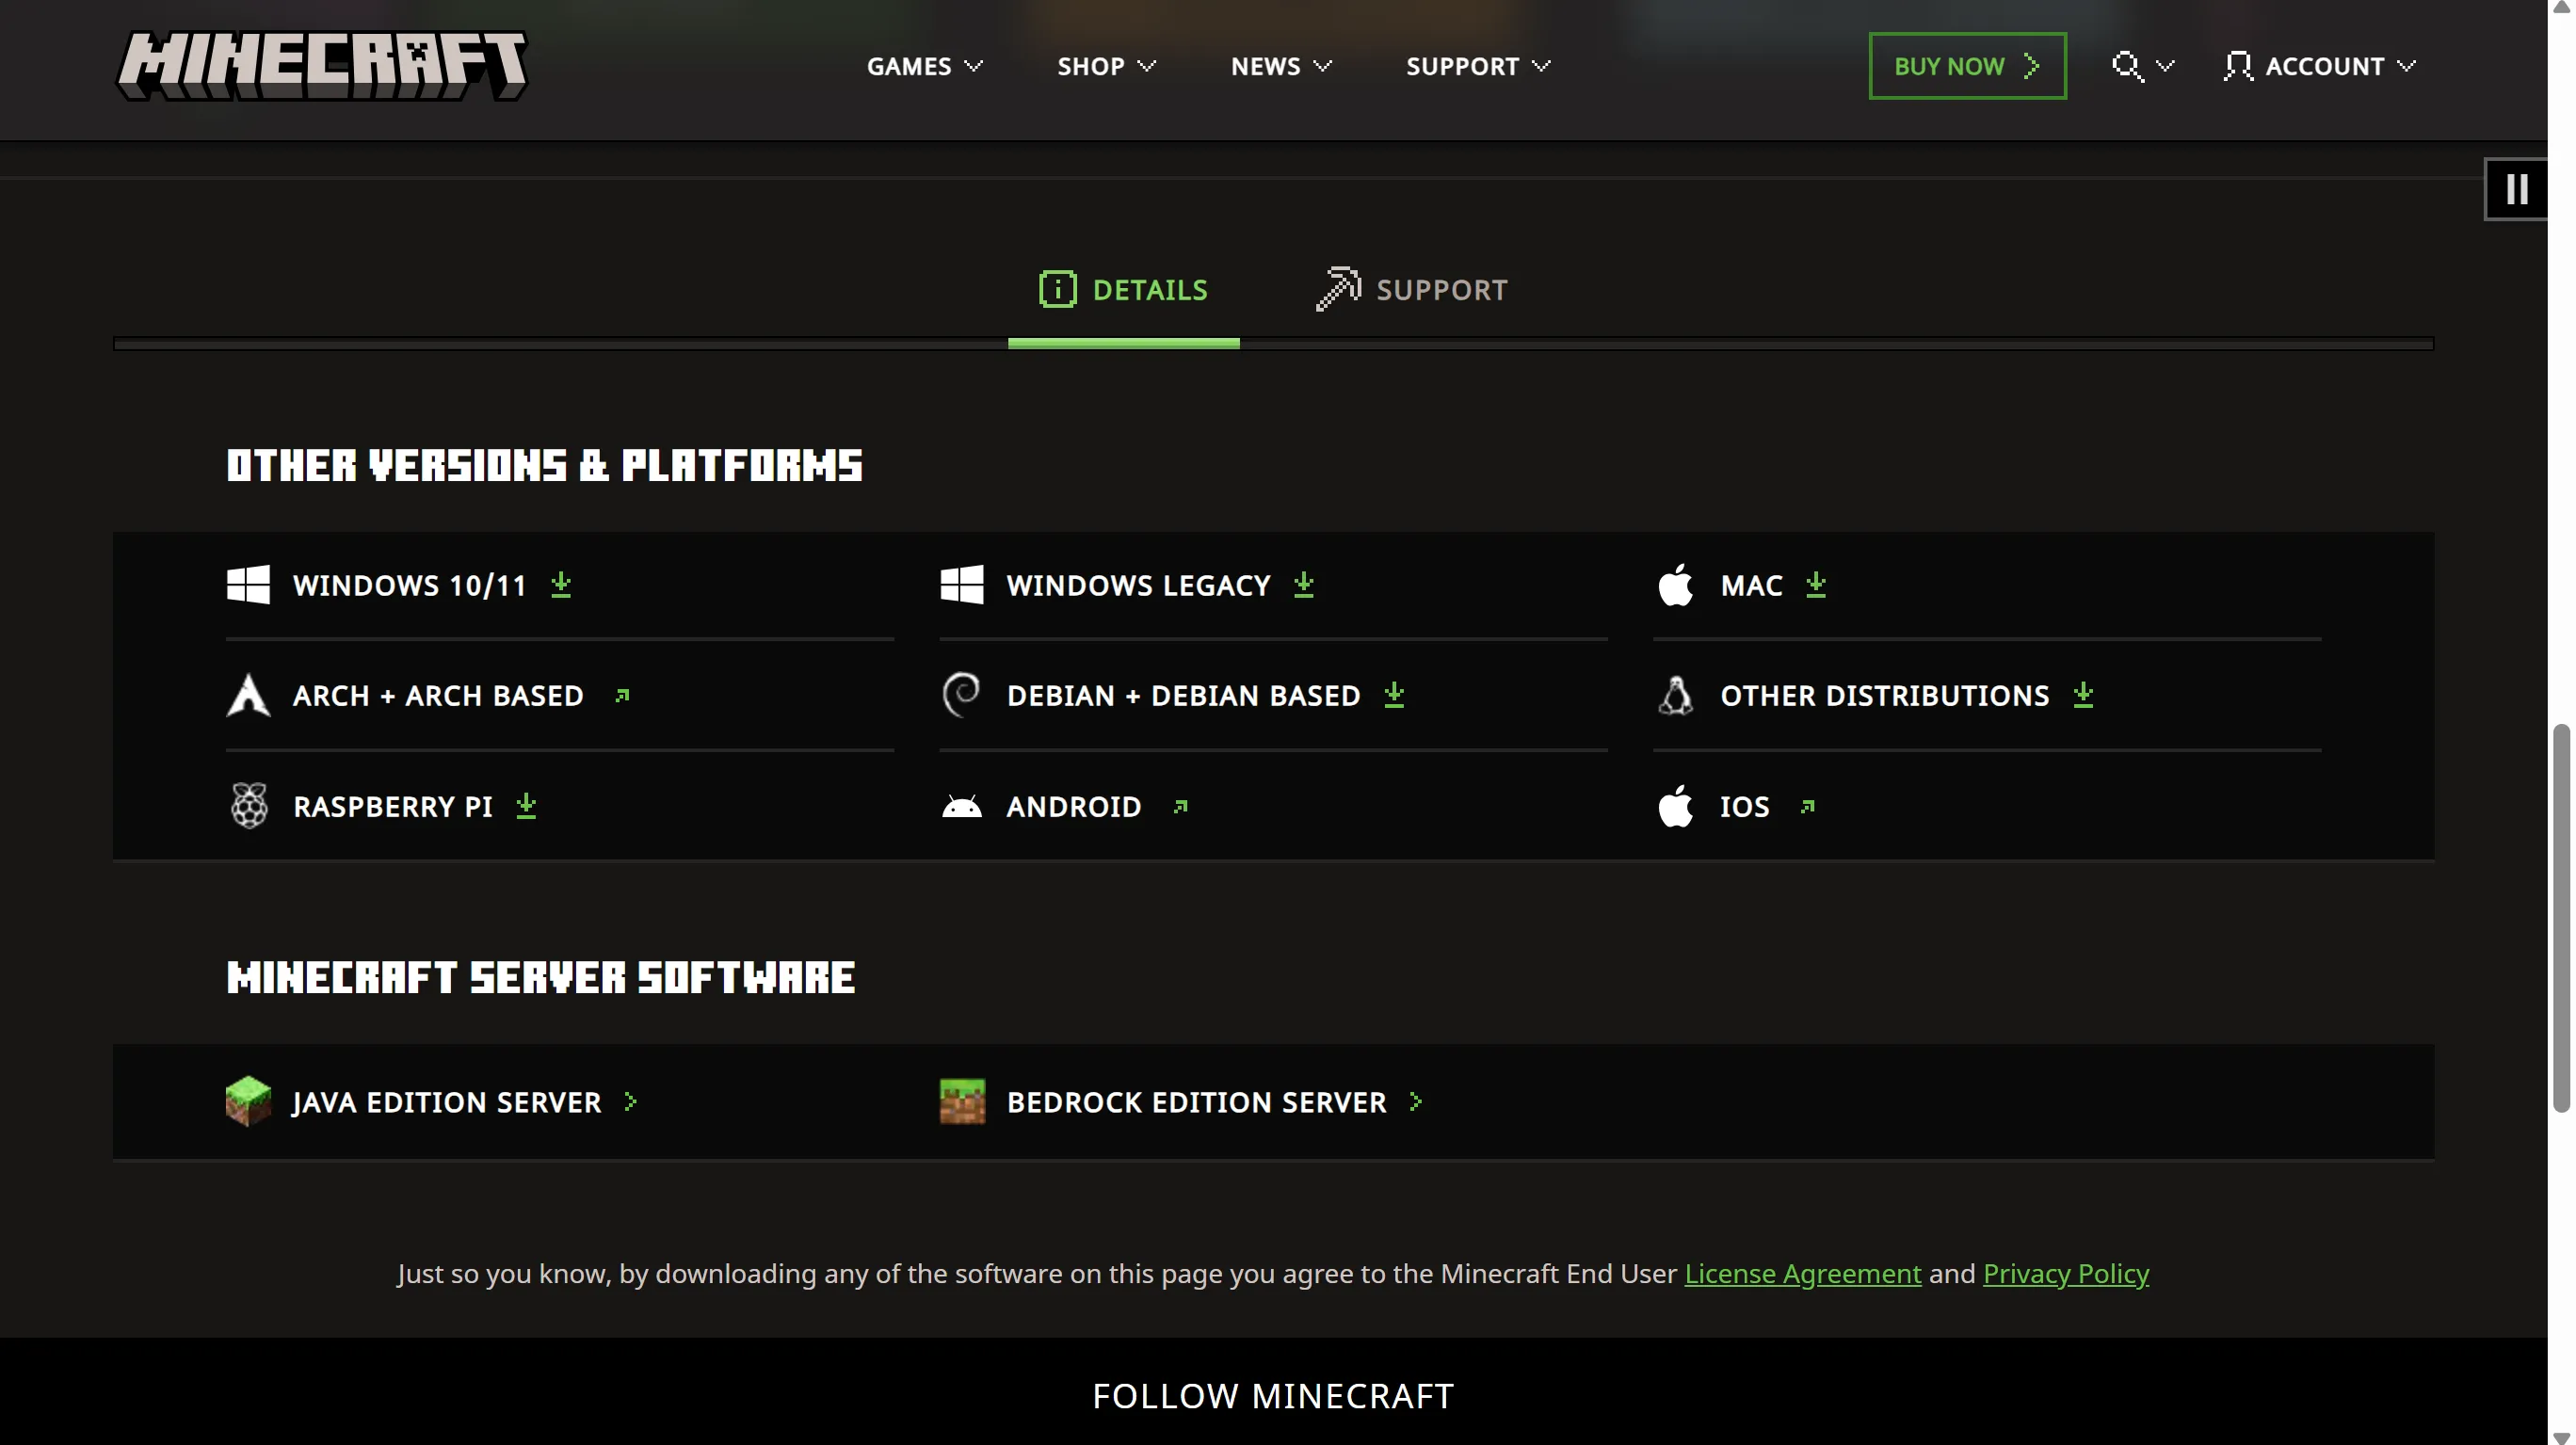The image size is (2576, 1445).
Task: Click the Arch Linux logo icon
Action: click(x=248, y=695)
